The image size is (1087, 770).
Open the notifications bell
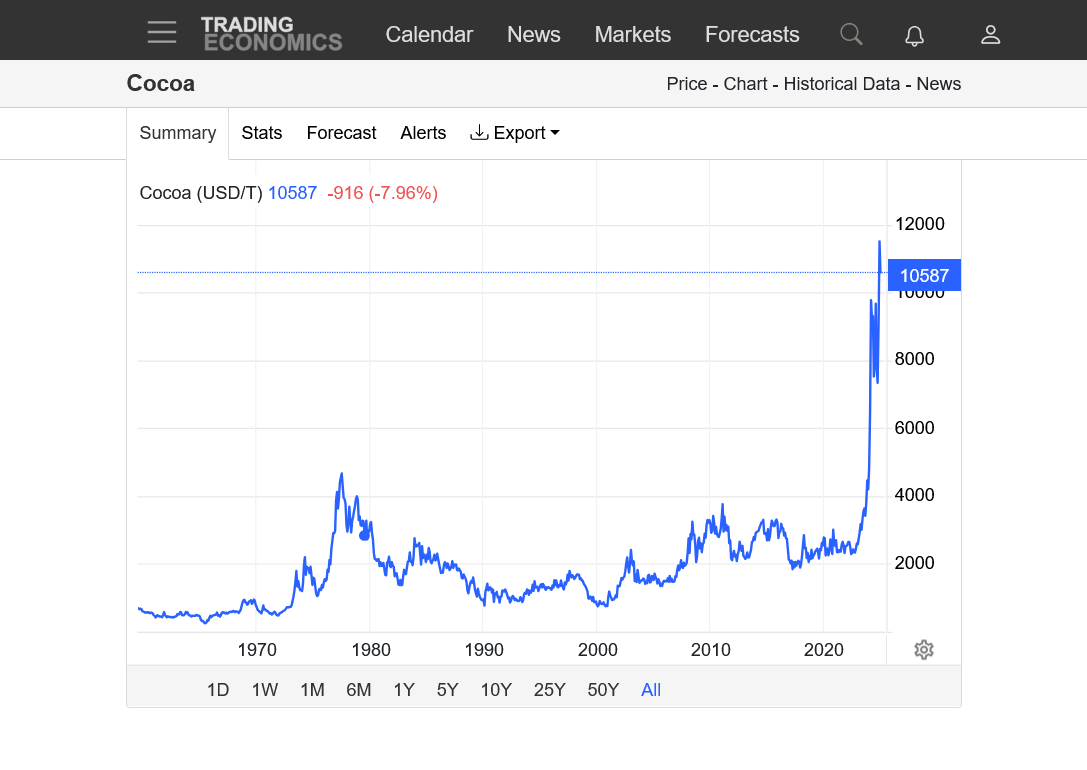click(x=914, y=35)
